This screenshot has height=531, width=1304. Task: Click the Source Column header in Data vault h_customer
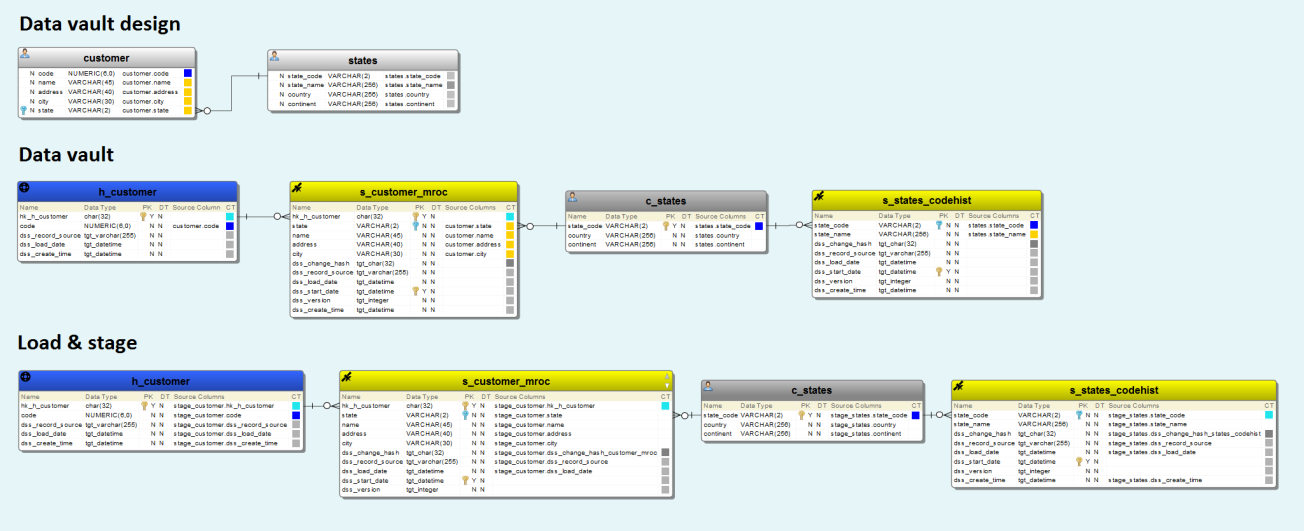point(197,207)
